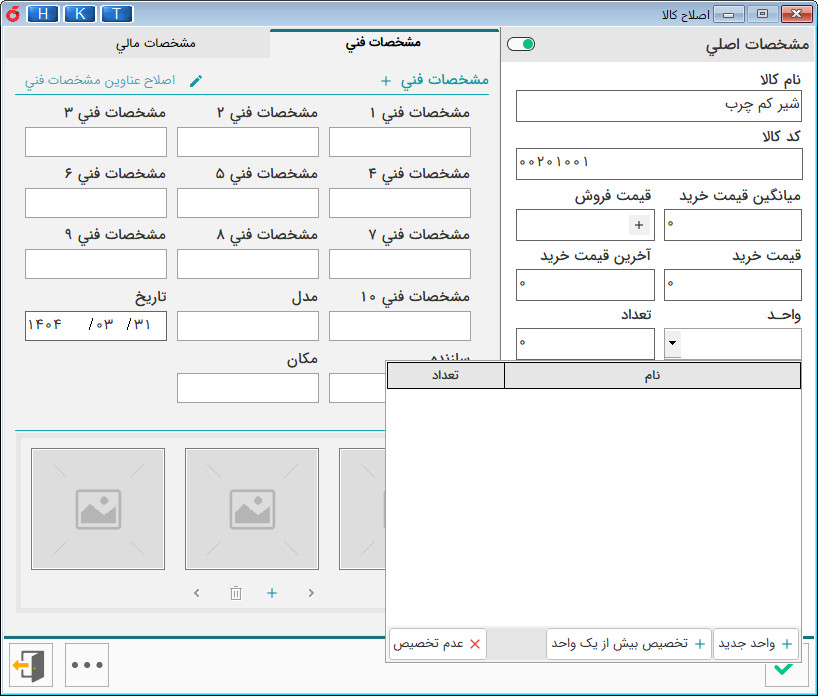Click the تعداد quantity input field
818x696 pixels.
click(585, 344)
